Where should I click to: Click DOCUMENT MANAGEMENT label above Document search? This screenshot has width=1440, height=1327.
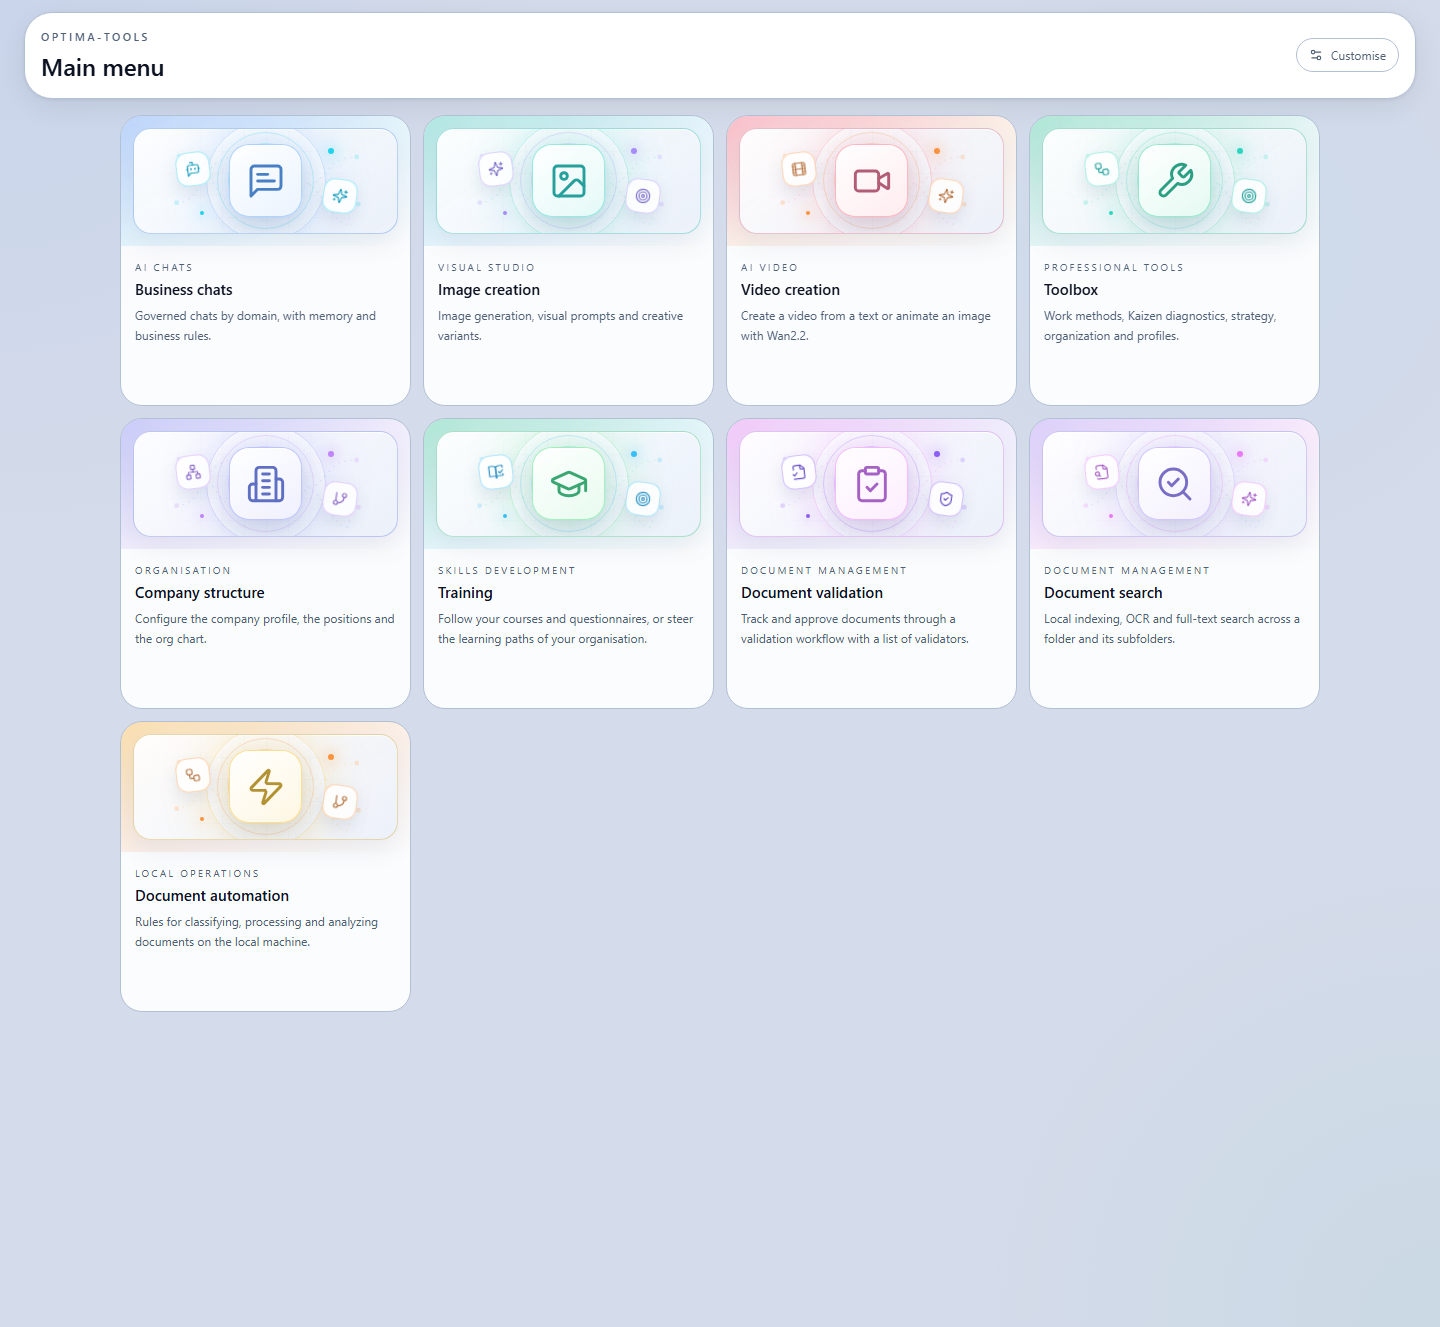pyautogui.click(x=1127, y=571)
